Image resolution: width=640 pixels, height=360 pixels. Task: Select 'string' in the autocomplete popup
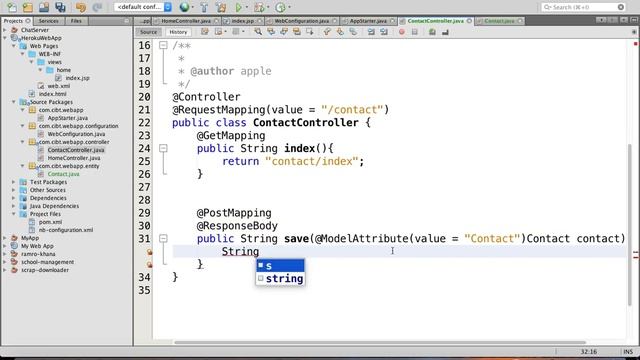[280, 278]
